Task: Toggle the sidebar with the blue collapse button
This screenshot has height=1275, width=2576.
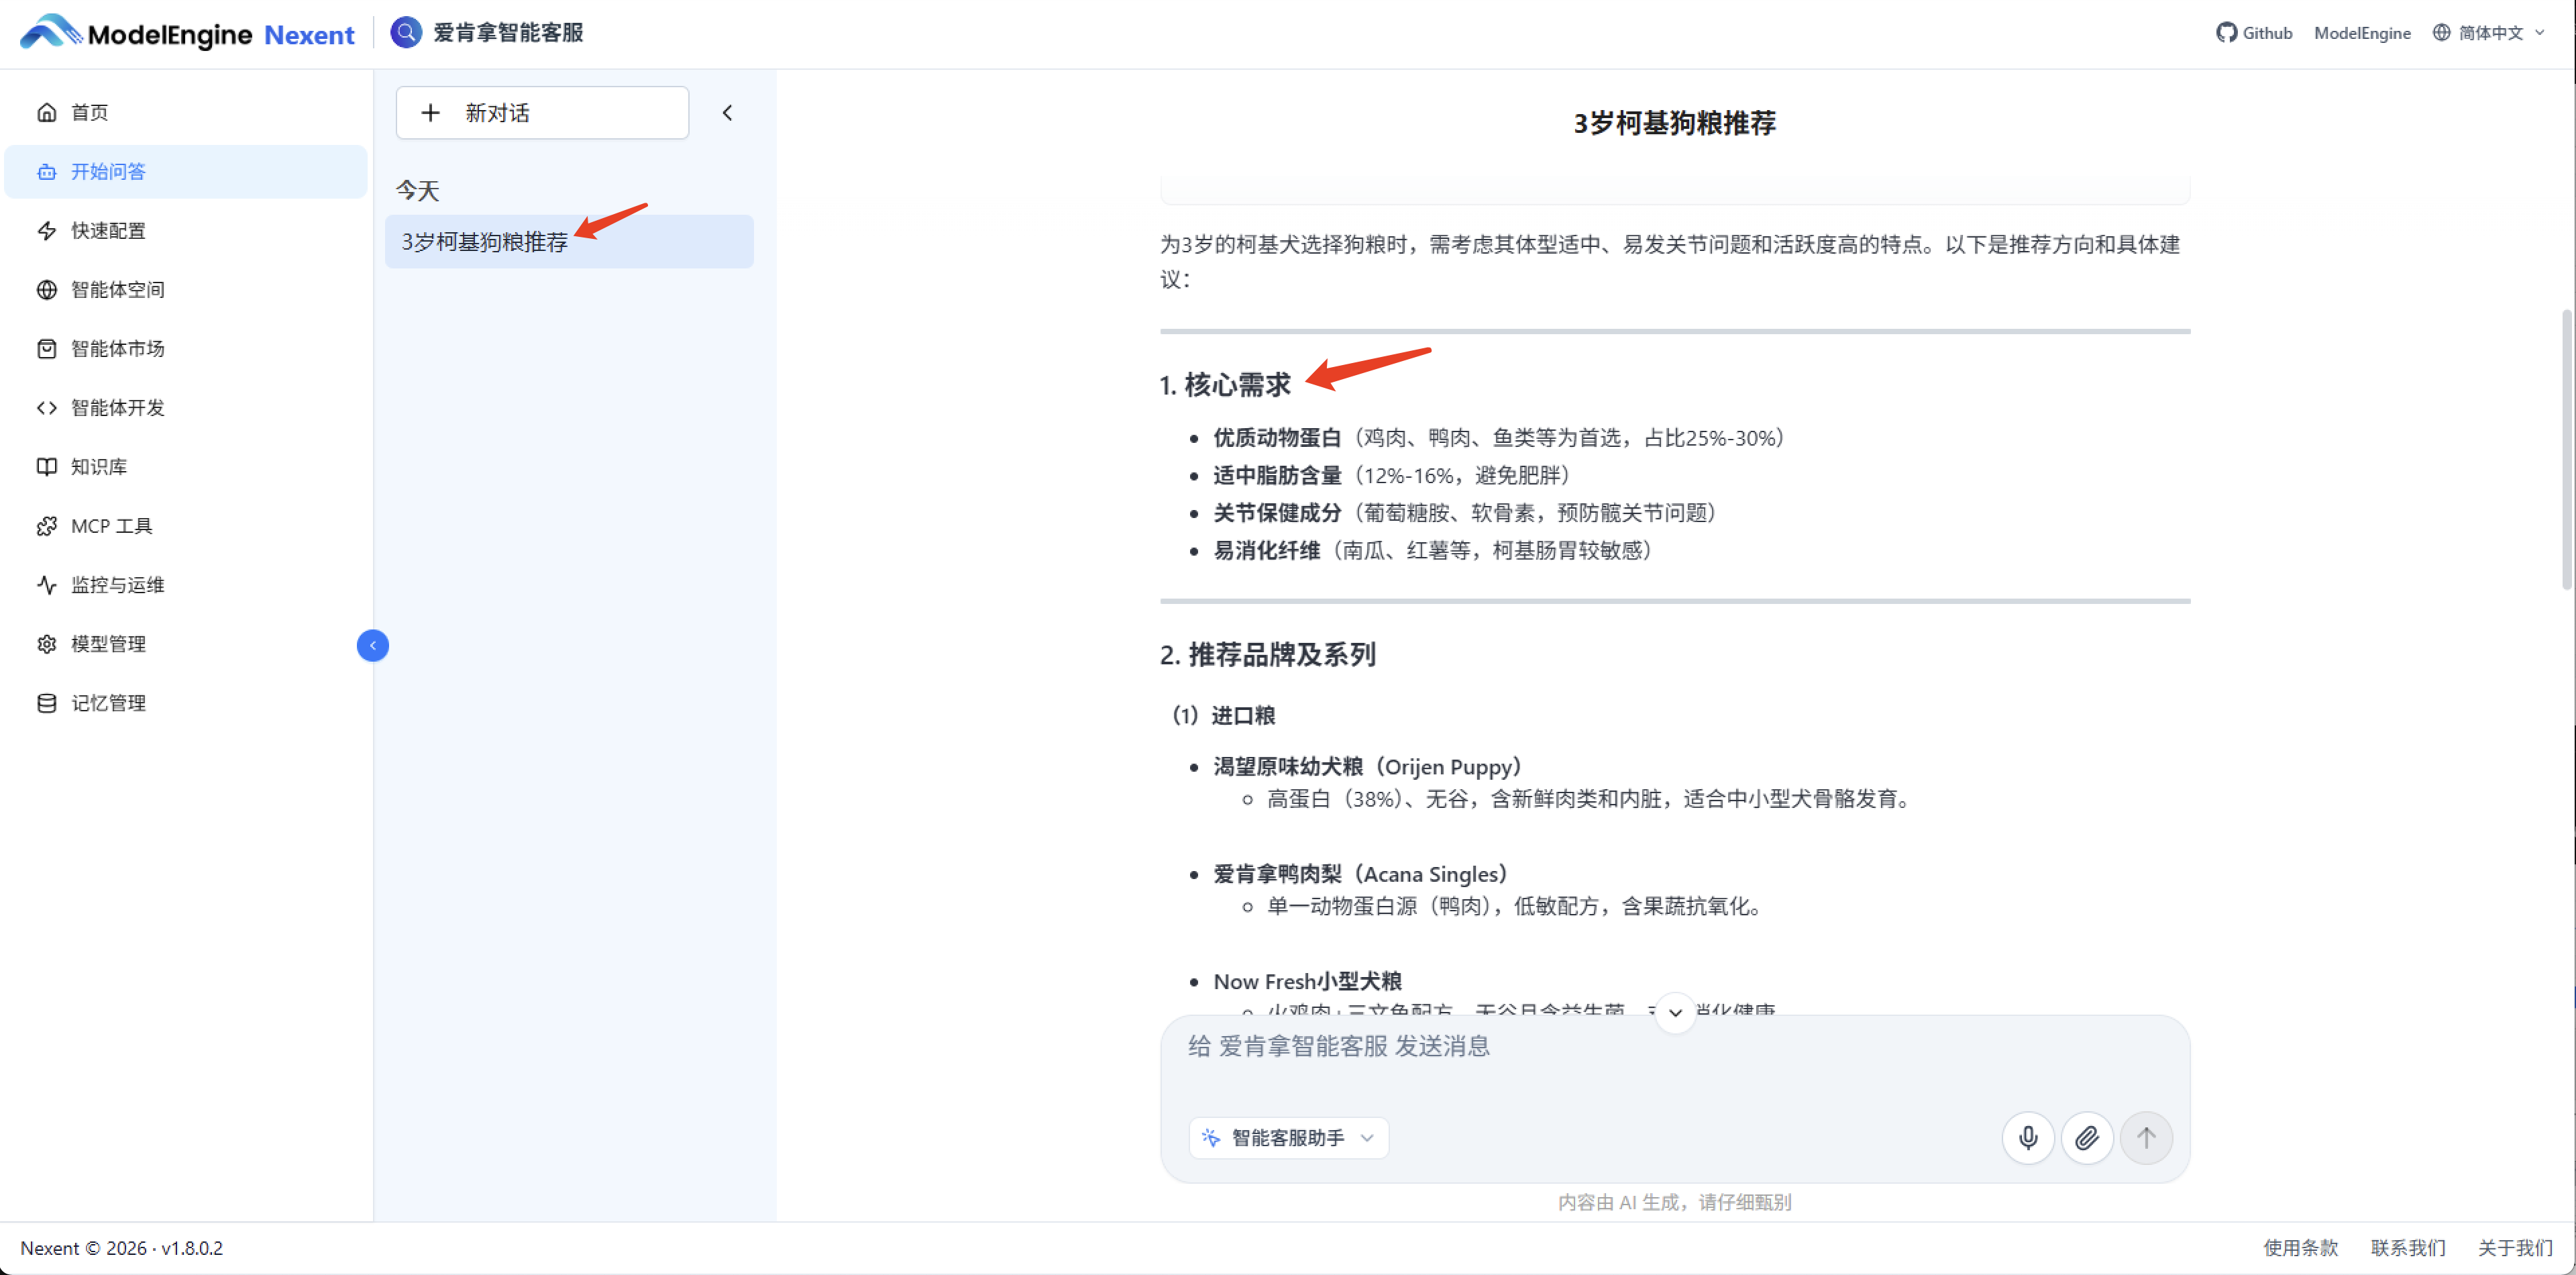Action: pos(372,645)
